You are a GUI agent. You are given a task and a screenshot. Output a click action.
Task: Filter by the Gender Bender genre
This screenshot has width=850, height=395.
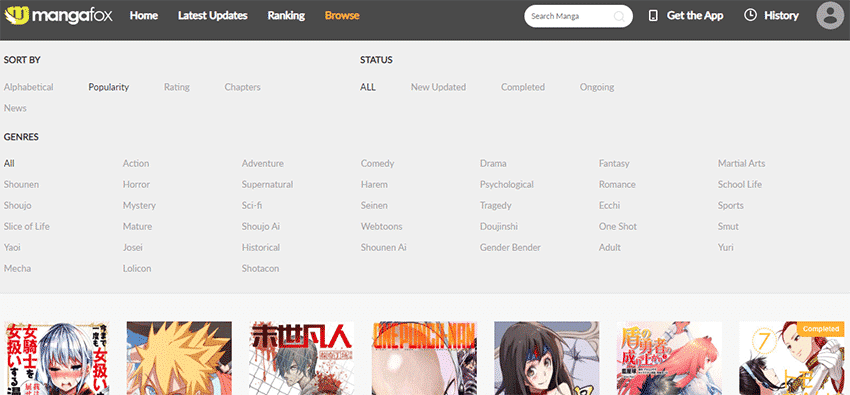click(x=510, y=248)
